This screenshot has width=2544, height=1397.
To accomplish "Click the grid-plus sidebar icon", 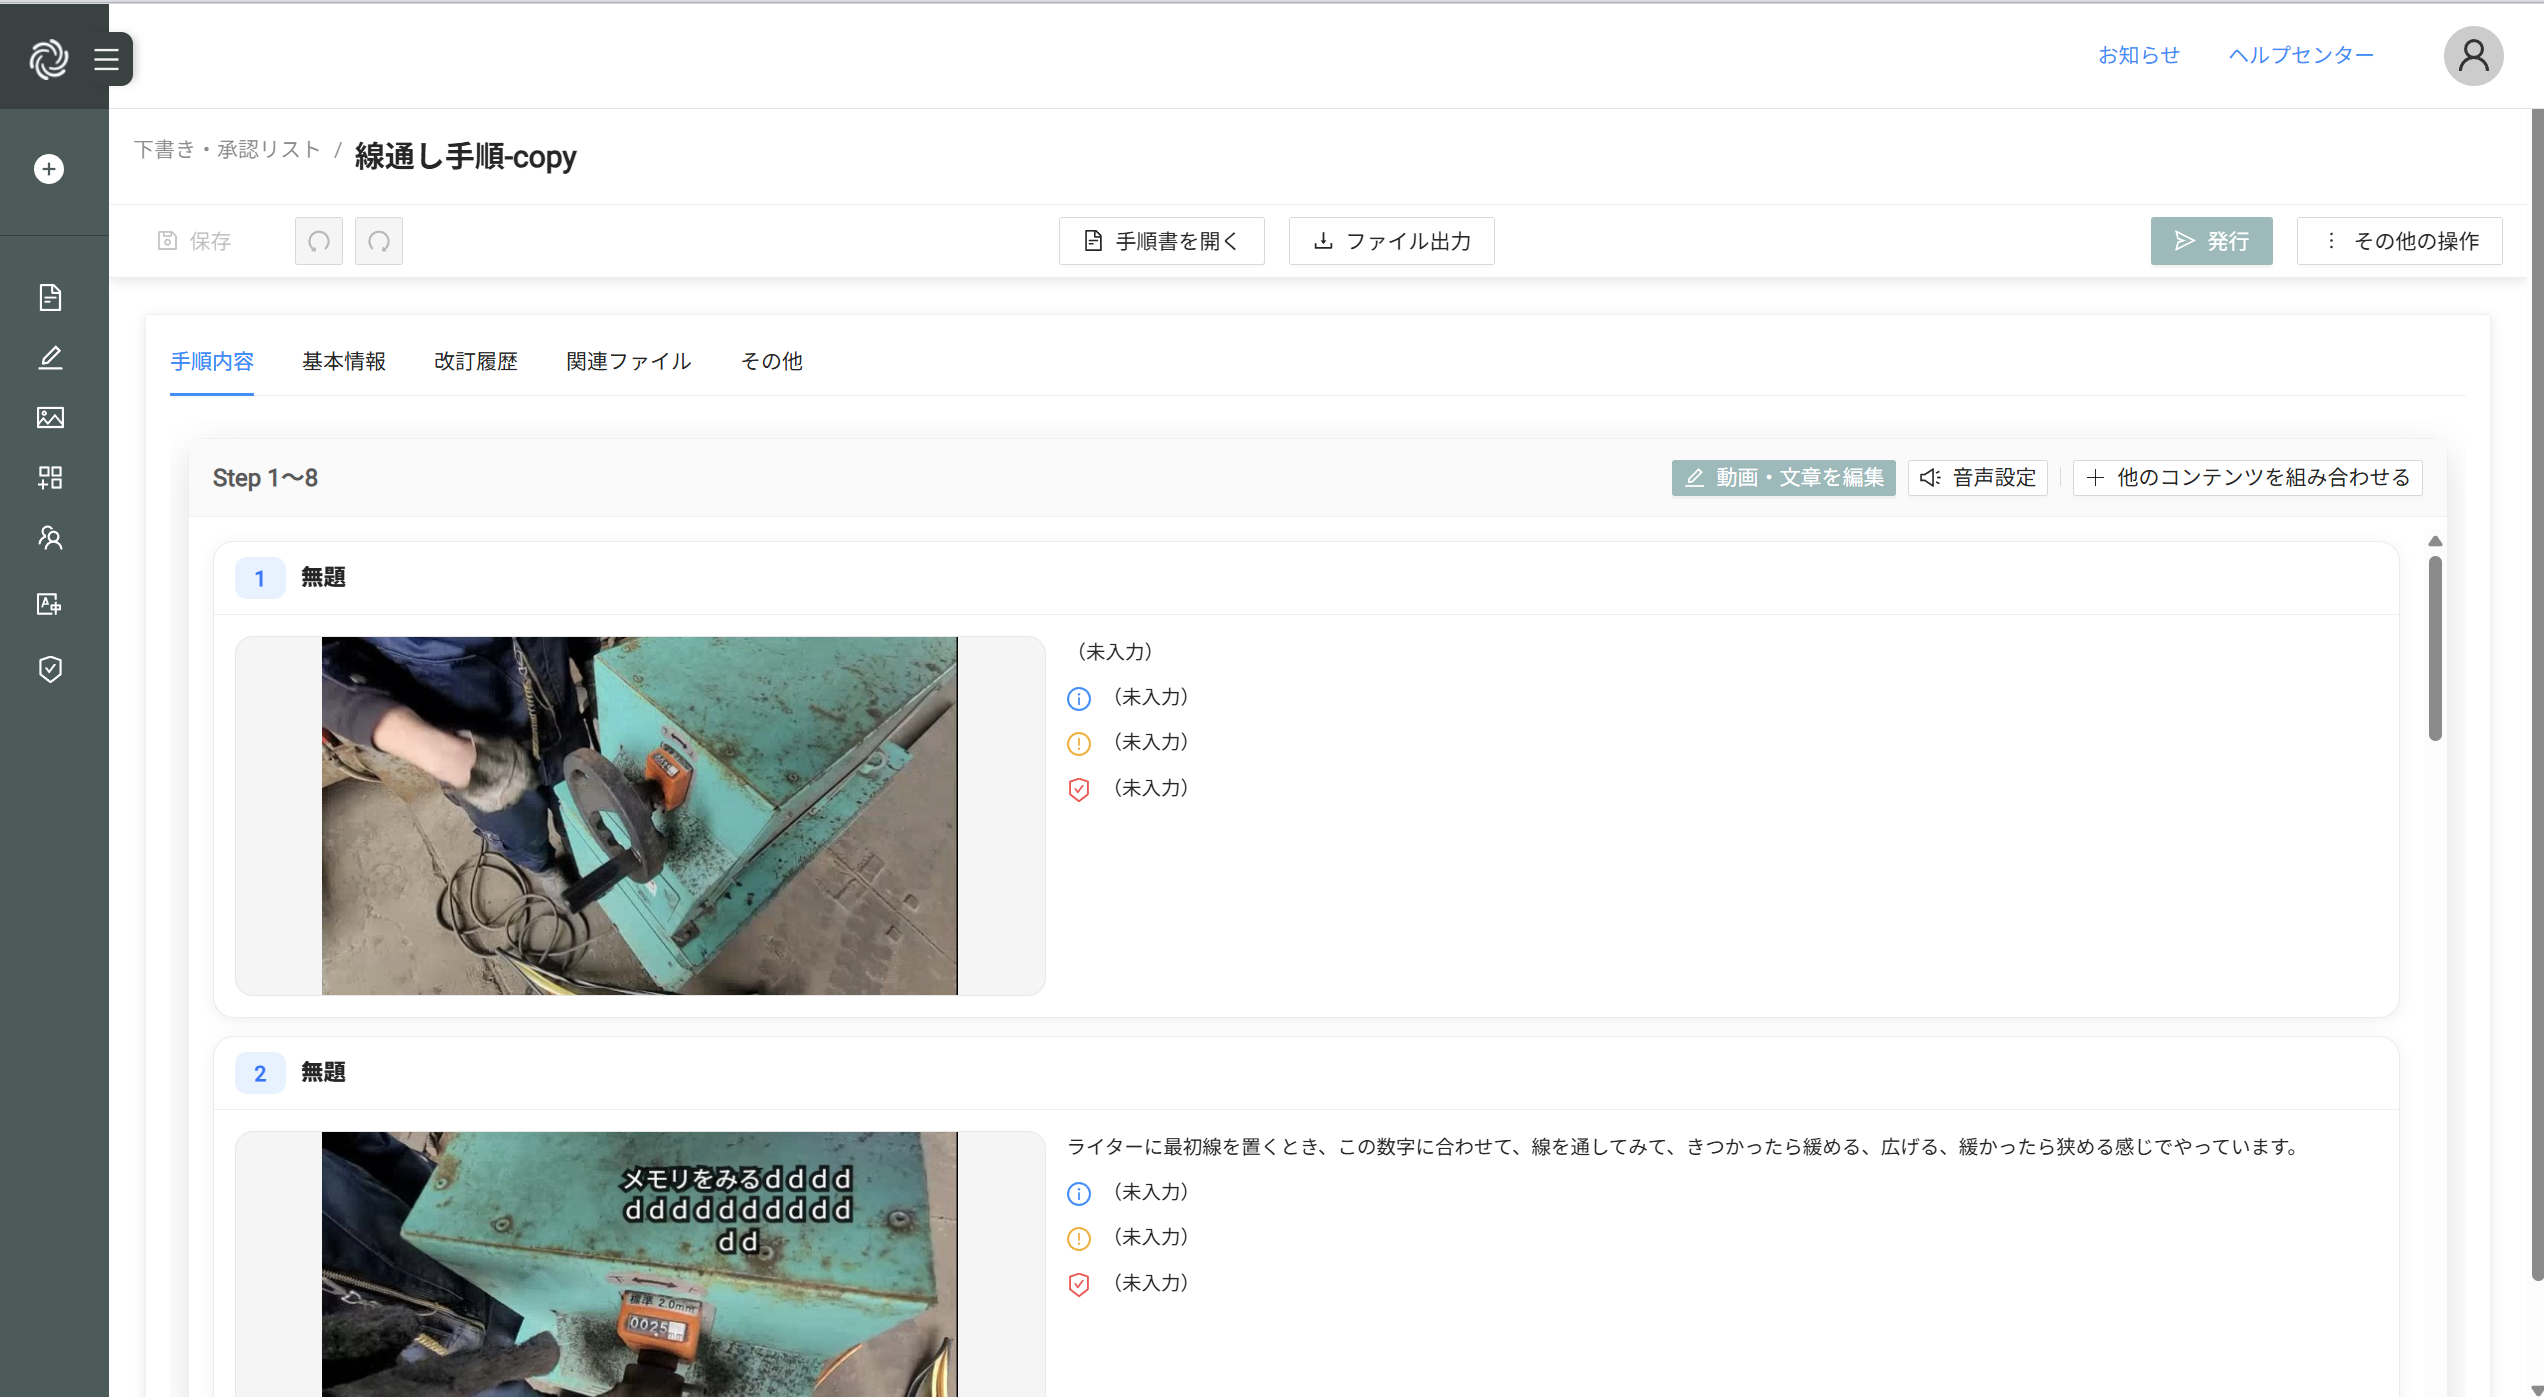I will [50, 477].
